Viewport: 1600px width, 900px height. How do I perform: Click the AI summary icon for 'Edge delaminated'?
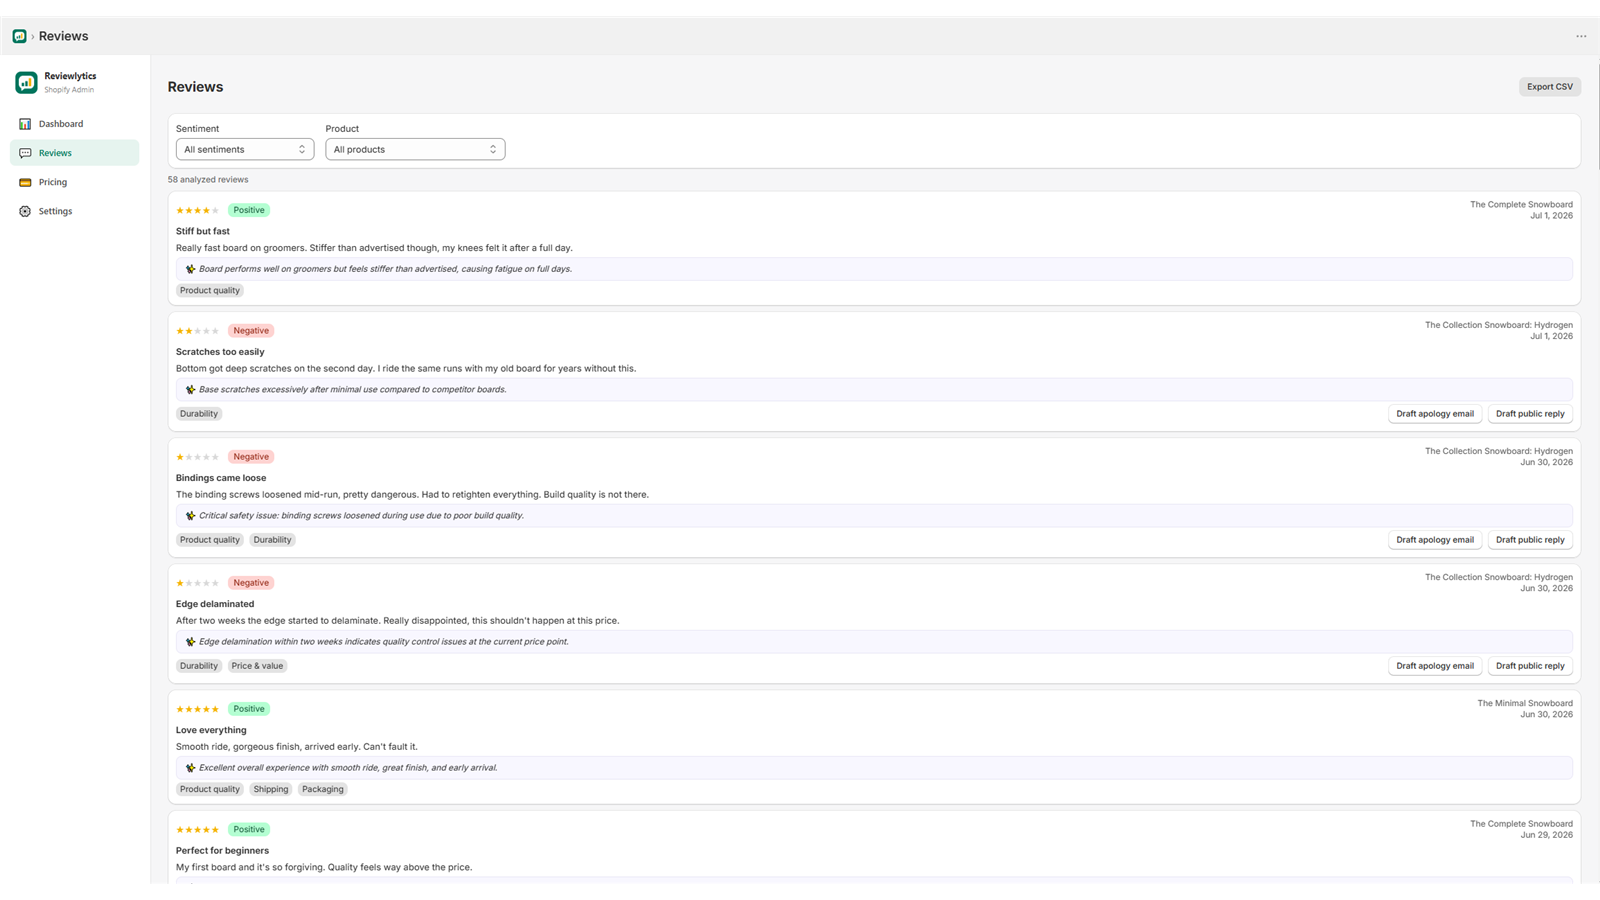click(190, 642)
